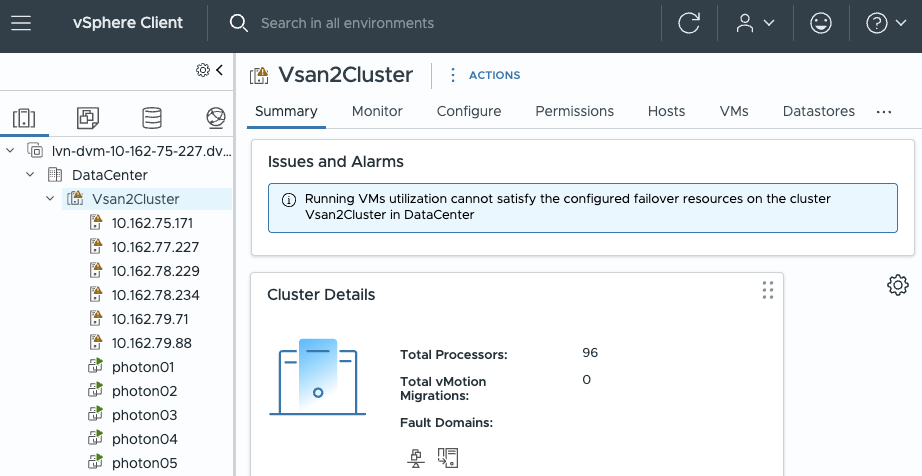This screenshot has width=922, height=476.
Task: Select the Storage inventory icon
Action: [152, 119]
